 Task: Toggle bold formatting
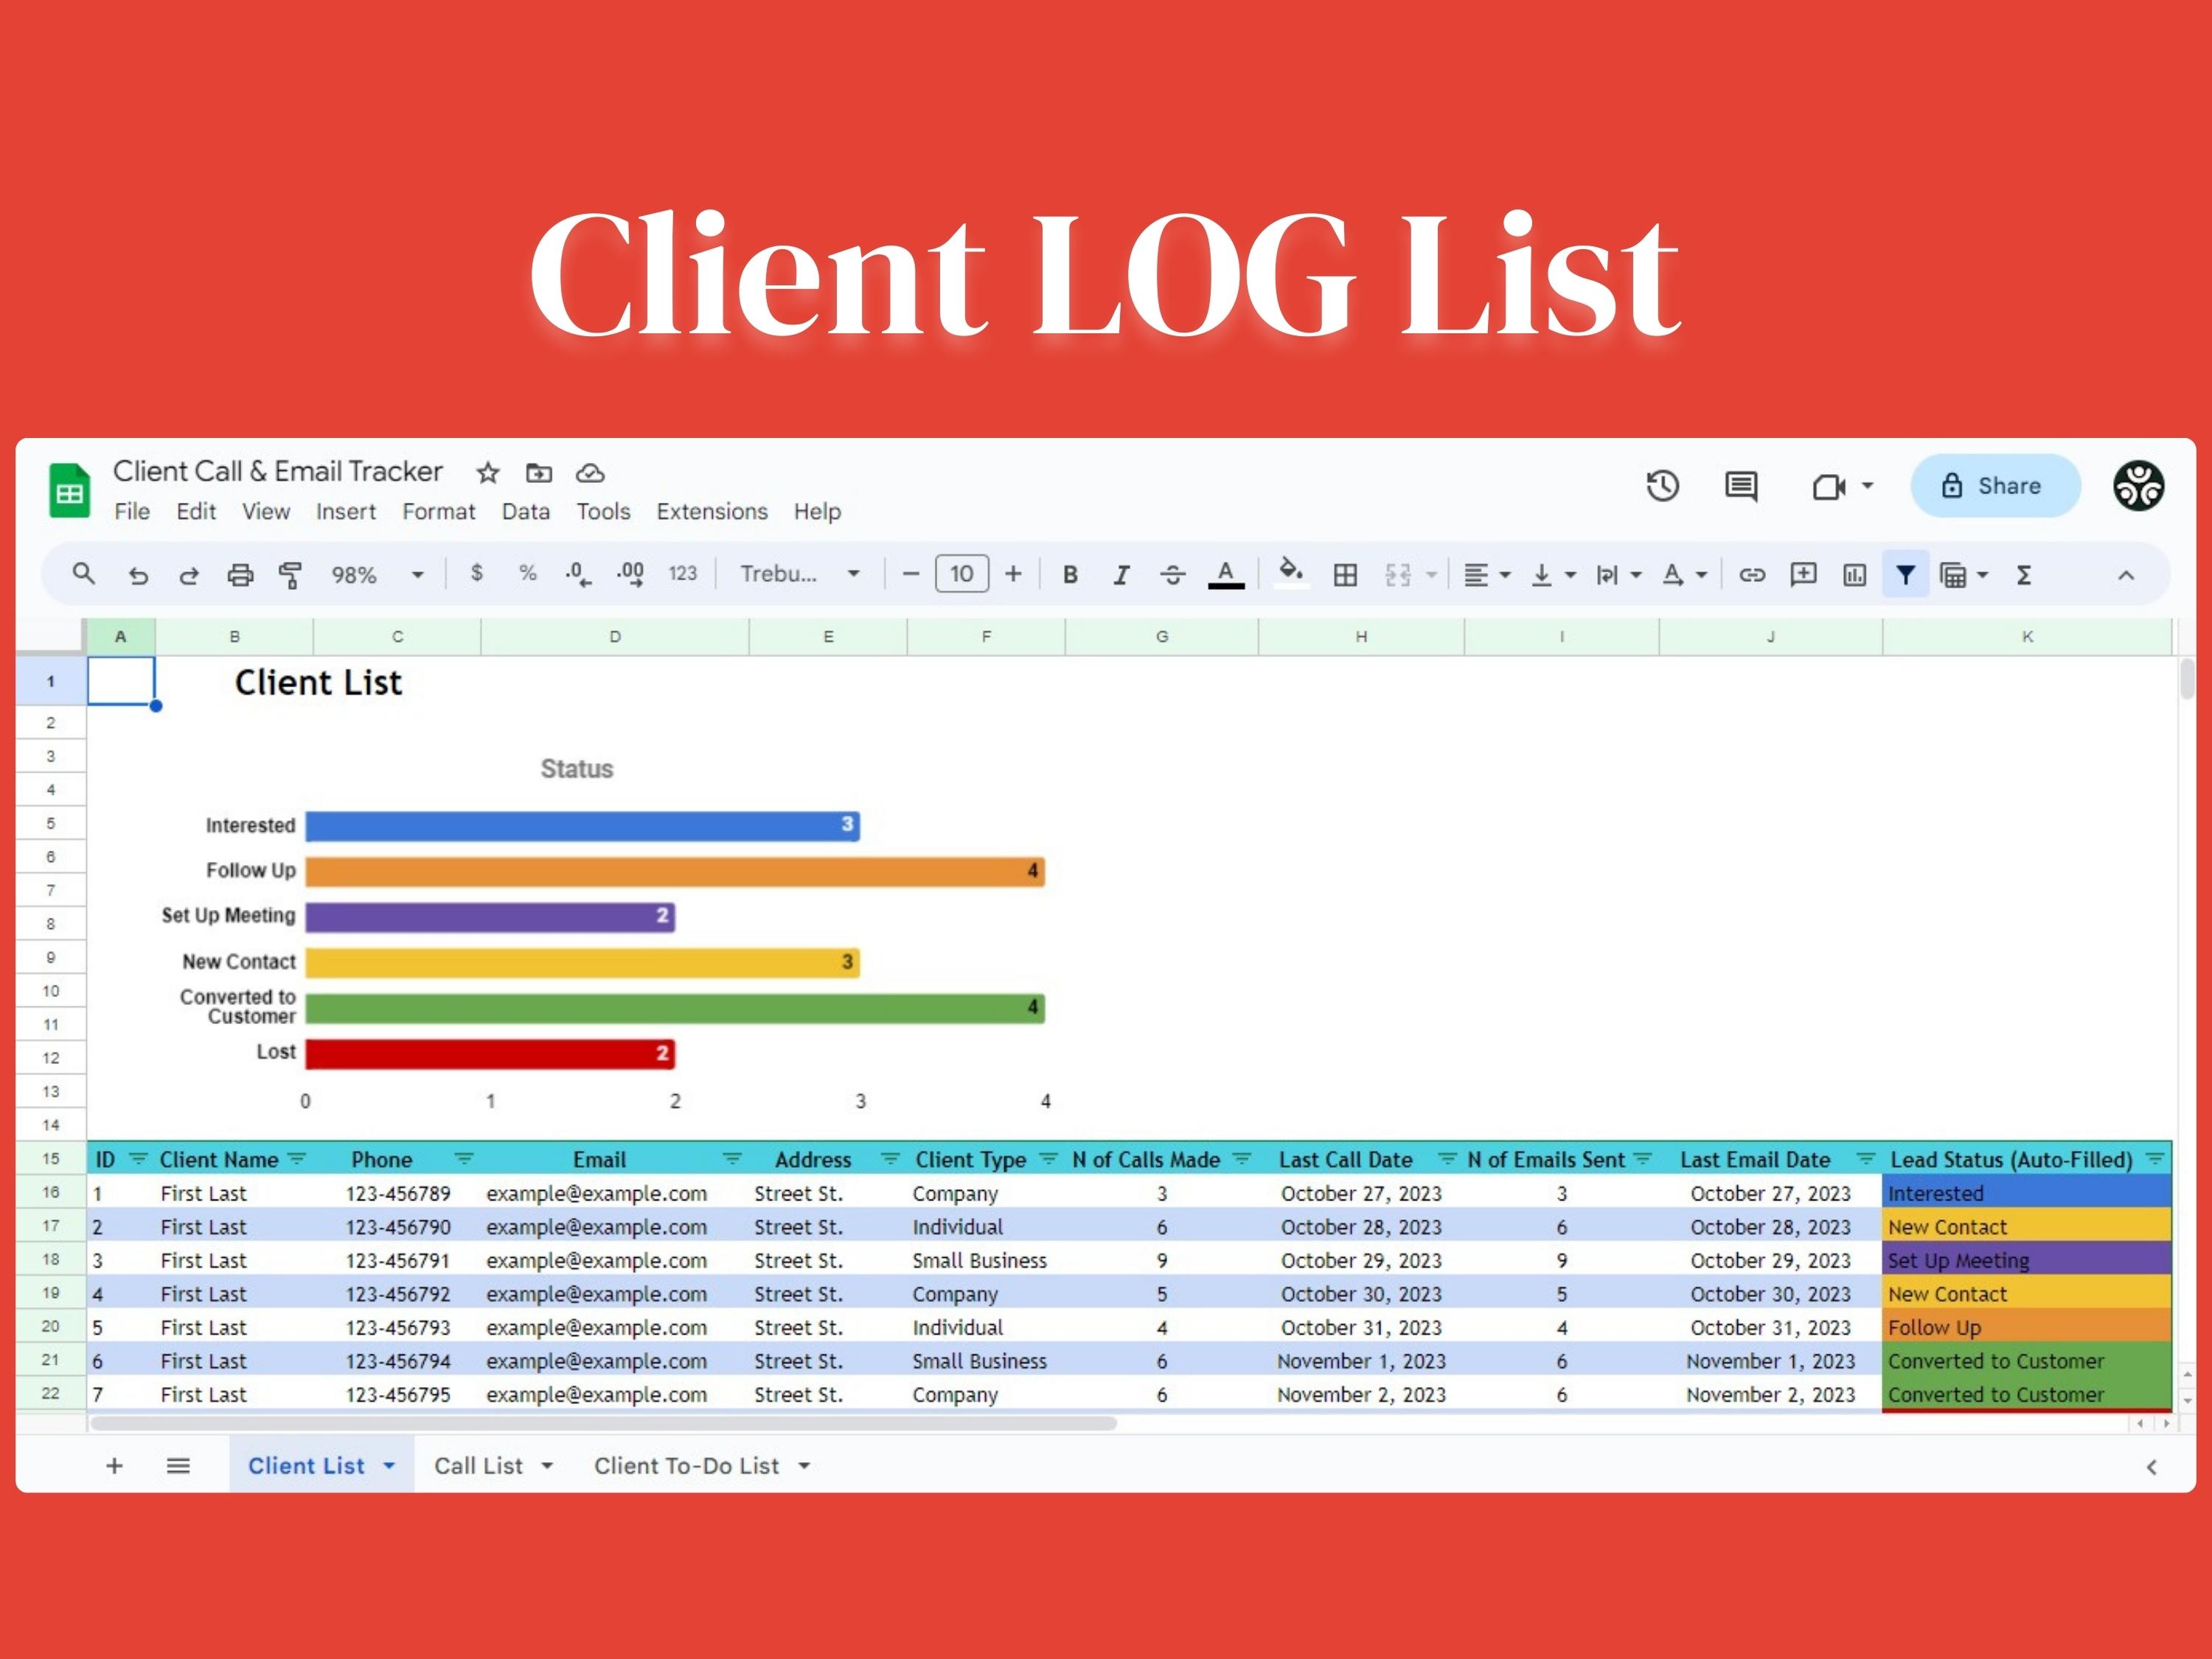point(1070,575)
